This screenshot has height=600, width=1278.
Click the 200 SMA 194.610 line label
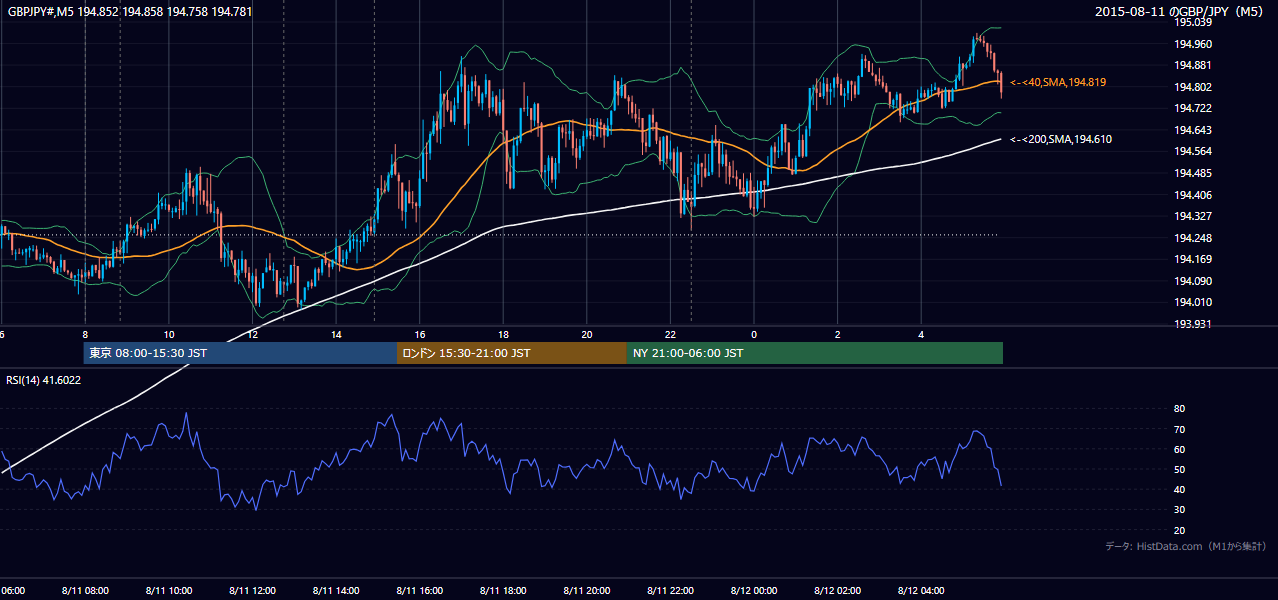pos(1061,139)
